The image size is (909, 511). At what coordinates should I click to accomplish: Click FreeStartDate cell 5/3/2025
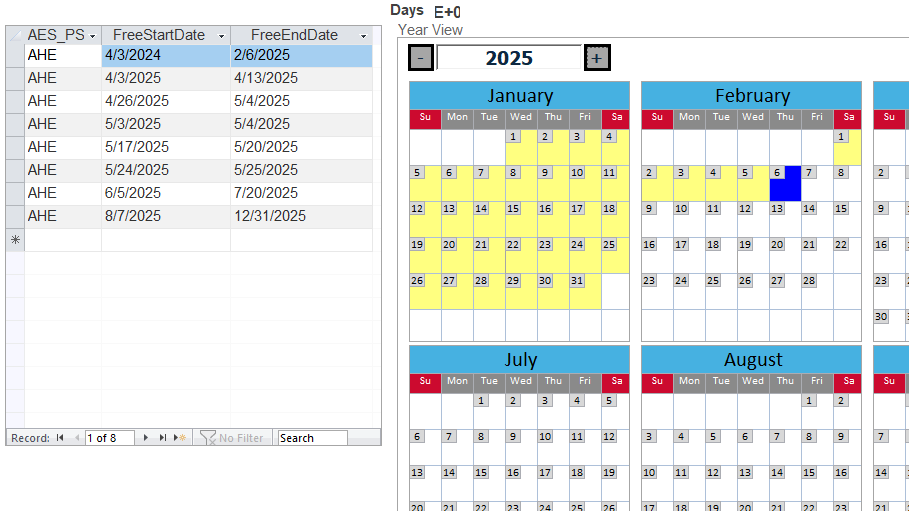(166, 124)
